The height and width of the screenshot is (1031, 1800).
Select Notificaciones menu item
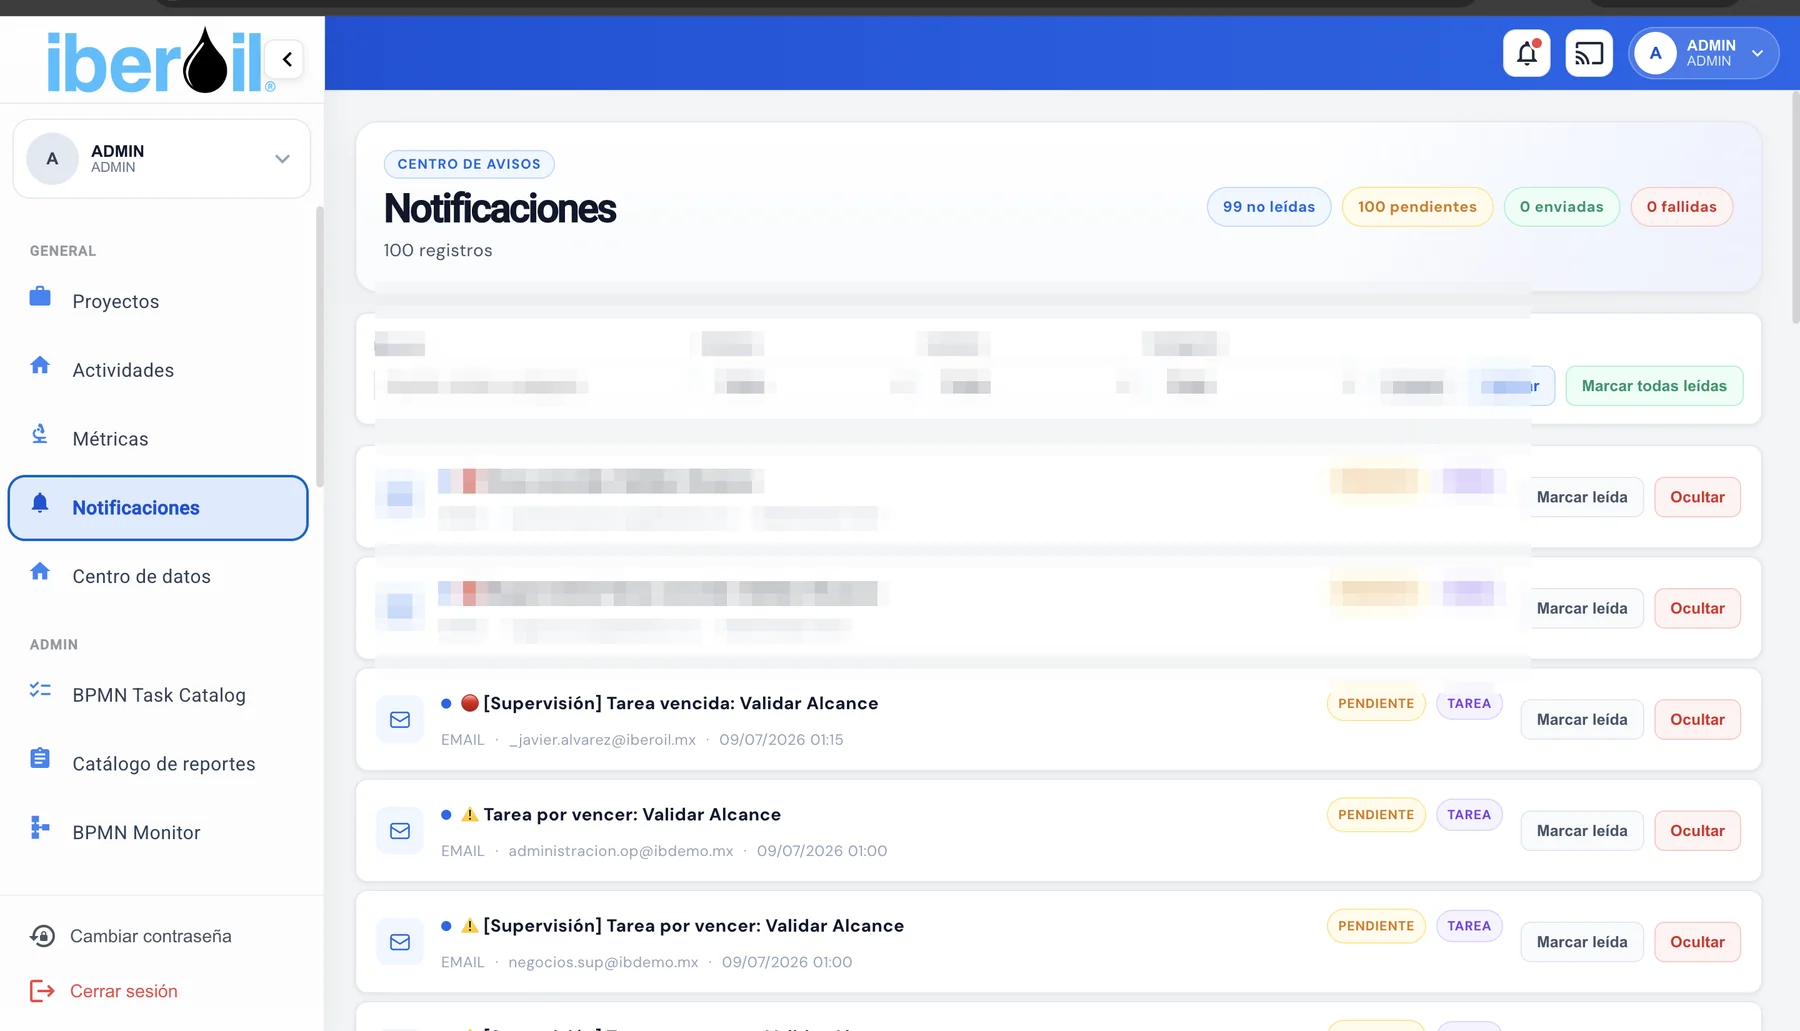click(x=158, y=508)
